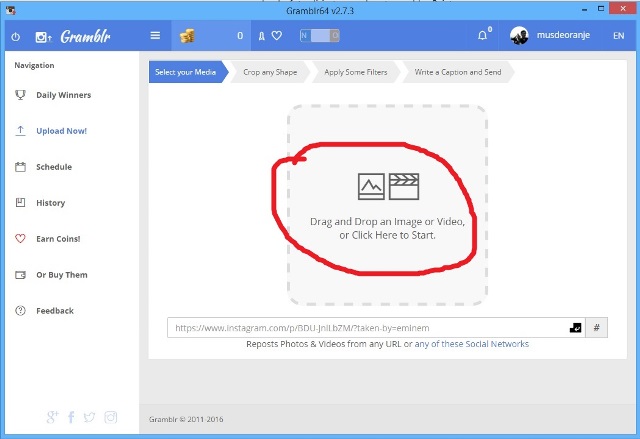Maximize the Gramblr64 window
The height and width of the screenshot is (439, 640).
point(601,9)
